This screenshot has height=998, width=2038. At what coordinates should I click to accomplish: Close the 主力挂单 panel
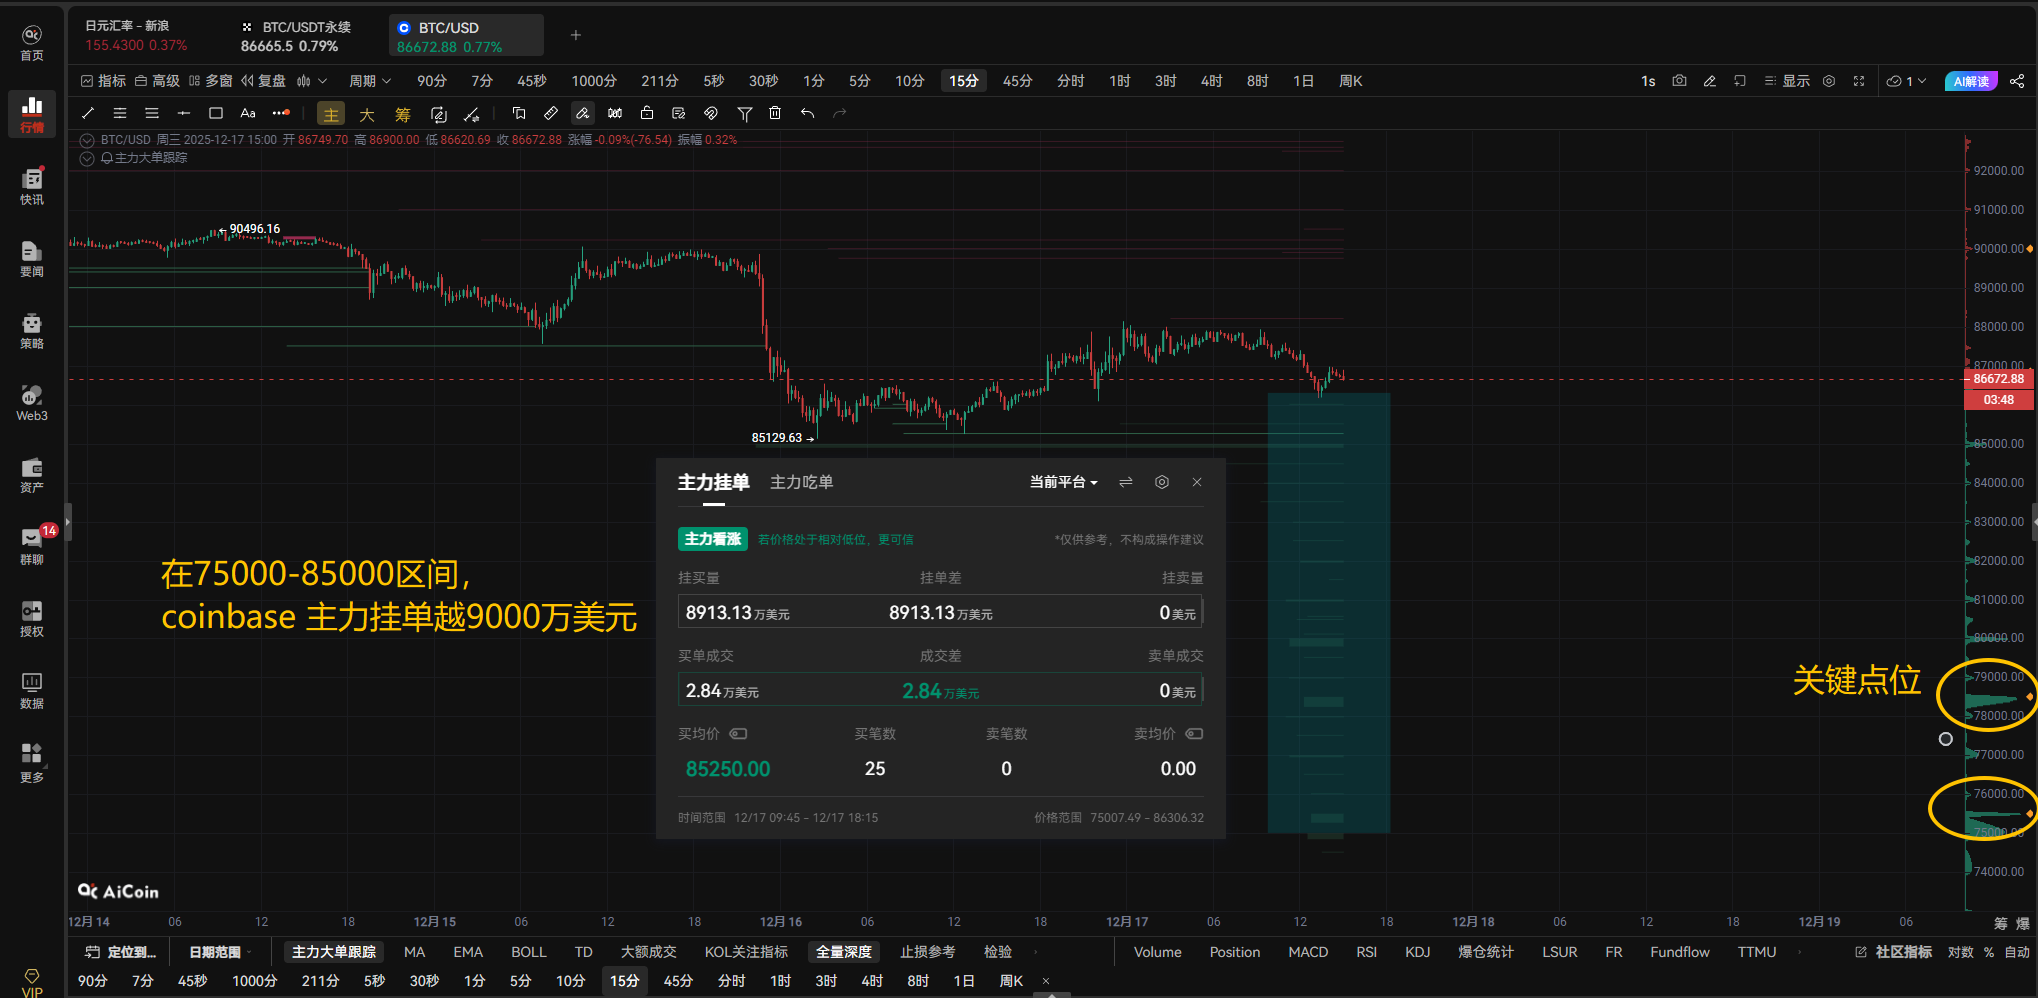[1196, 482]
